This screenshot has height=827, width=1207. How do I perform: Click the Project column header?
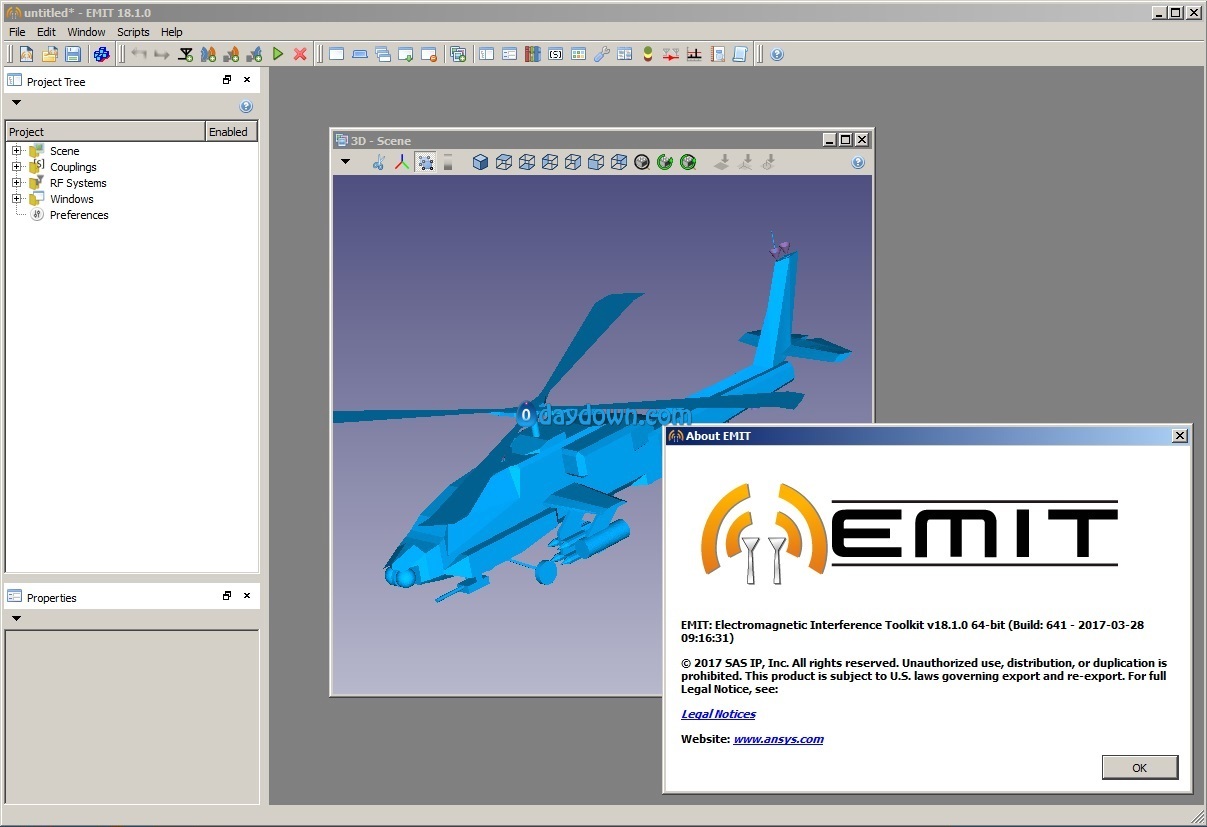click(105, 131)
